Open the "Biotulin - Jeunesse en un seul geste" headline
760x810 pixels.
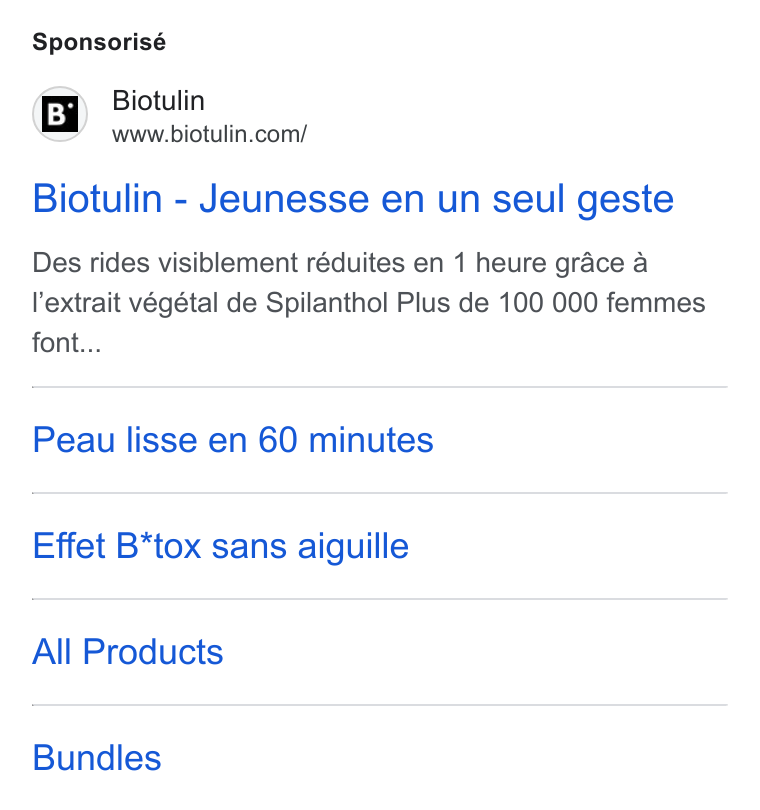[353, 198]
